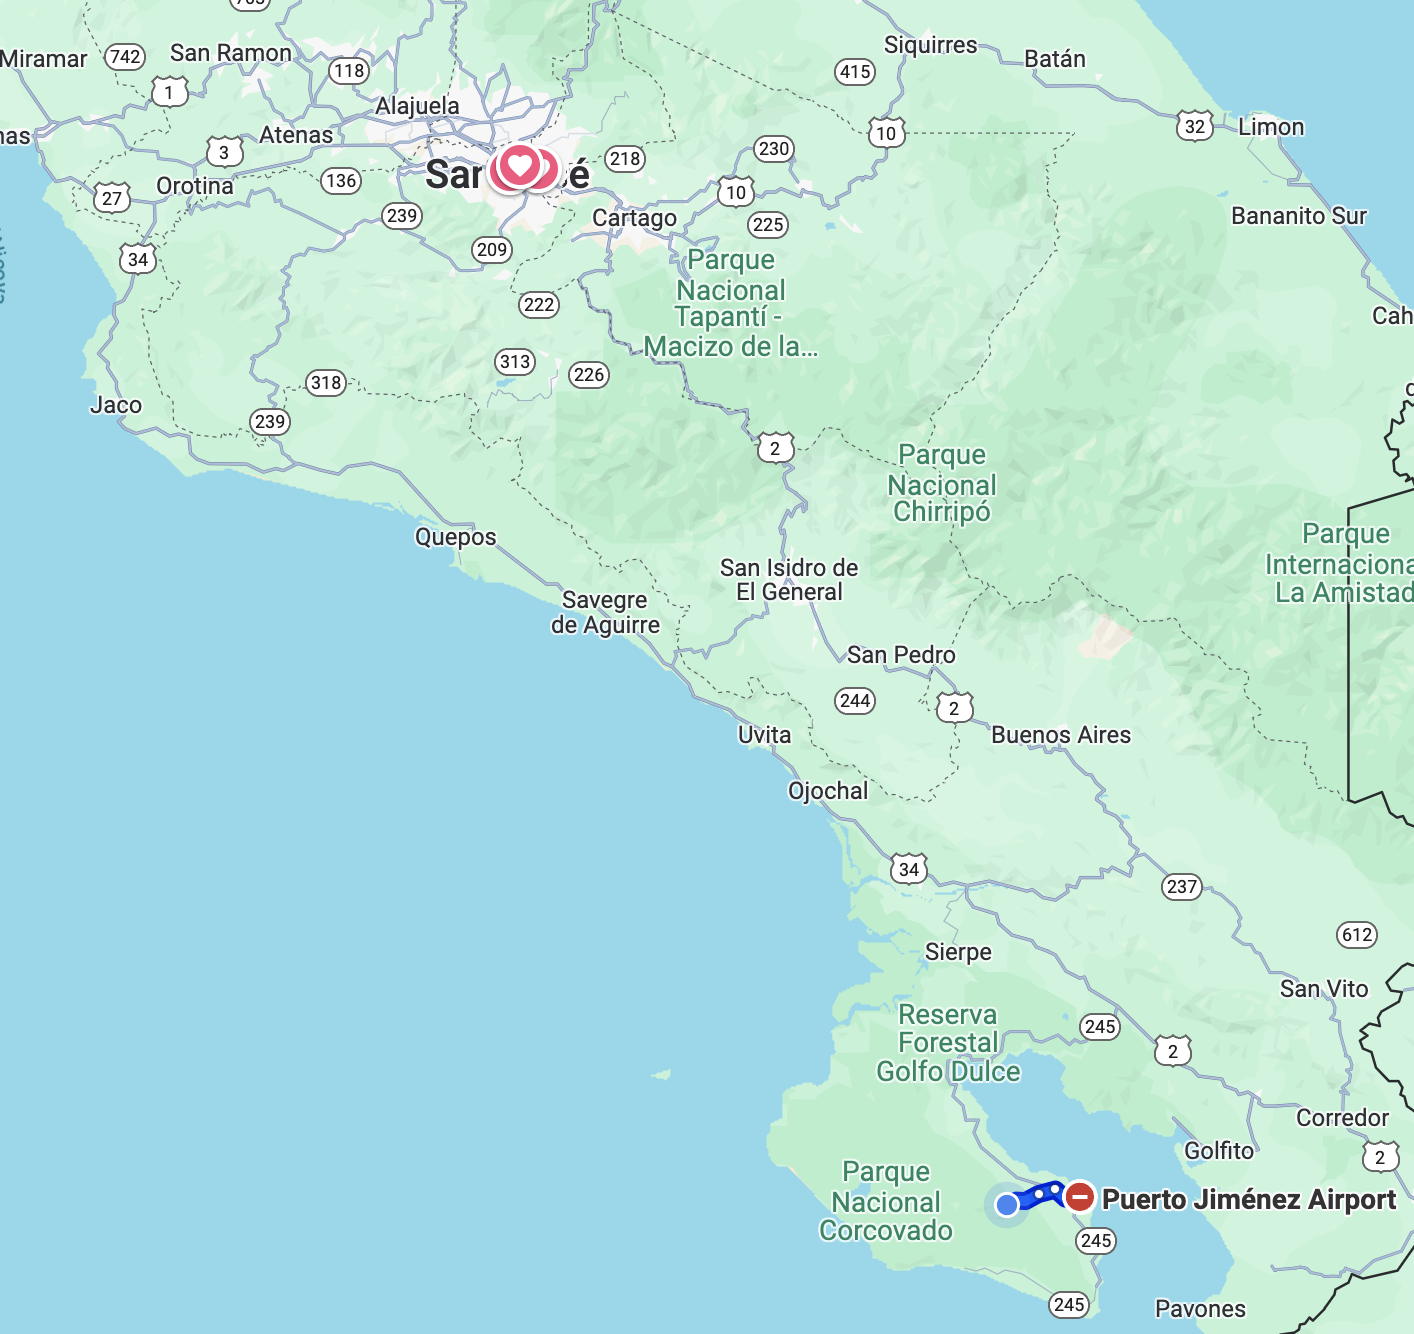Click the route 1 shield below San Ramon
This screenshot has width=1414, height=1334.
click(x=169, y=93)
